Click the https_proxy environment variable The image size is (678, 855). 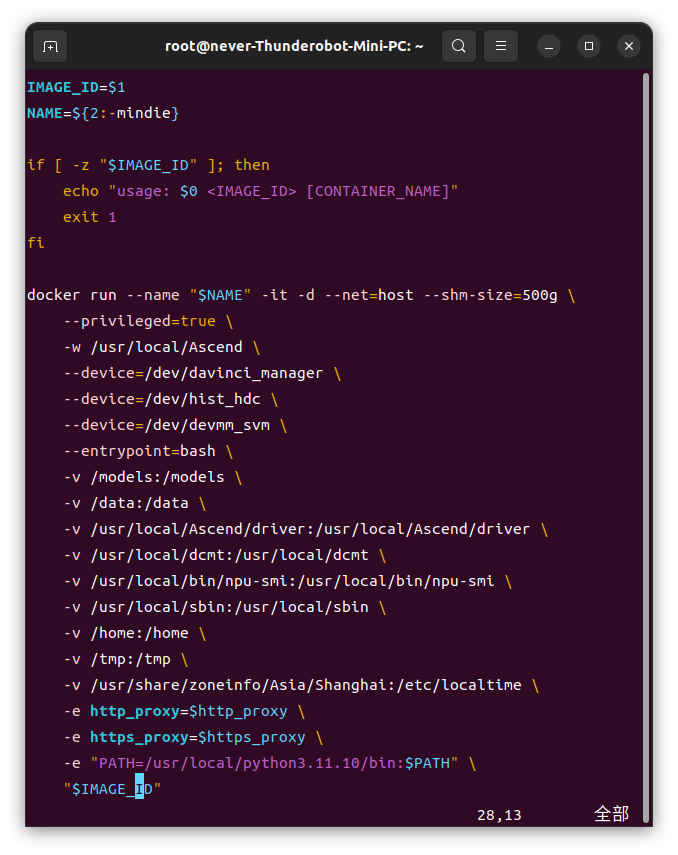(x=139, y=737)
